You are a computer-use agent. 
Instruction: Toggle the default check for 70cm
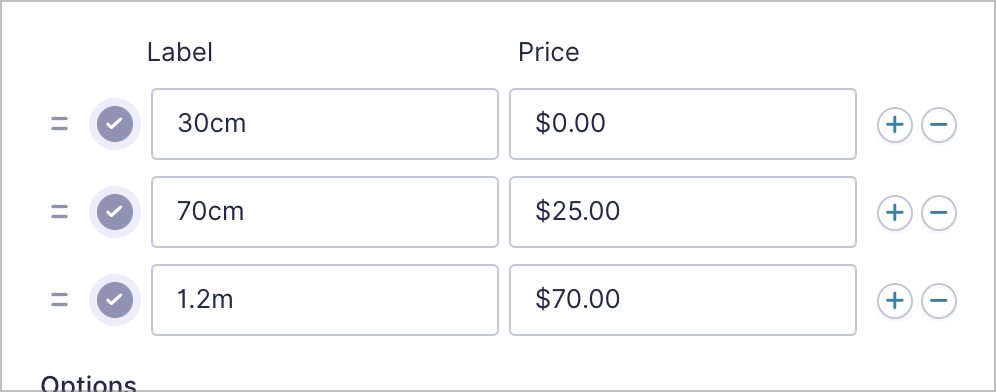(x=114, y=212)
